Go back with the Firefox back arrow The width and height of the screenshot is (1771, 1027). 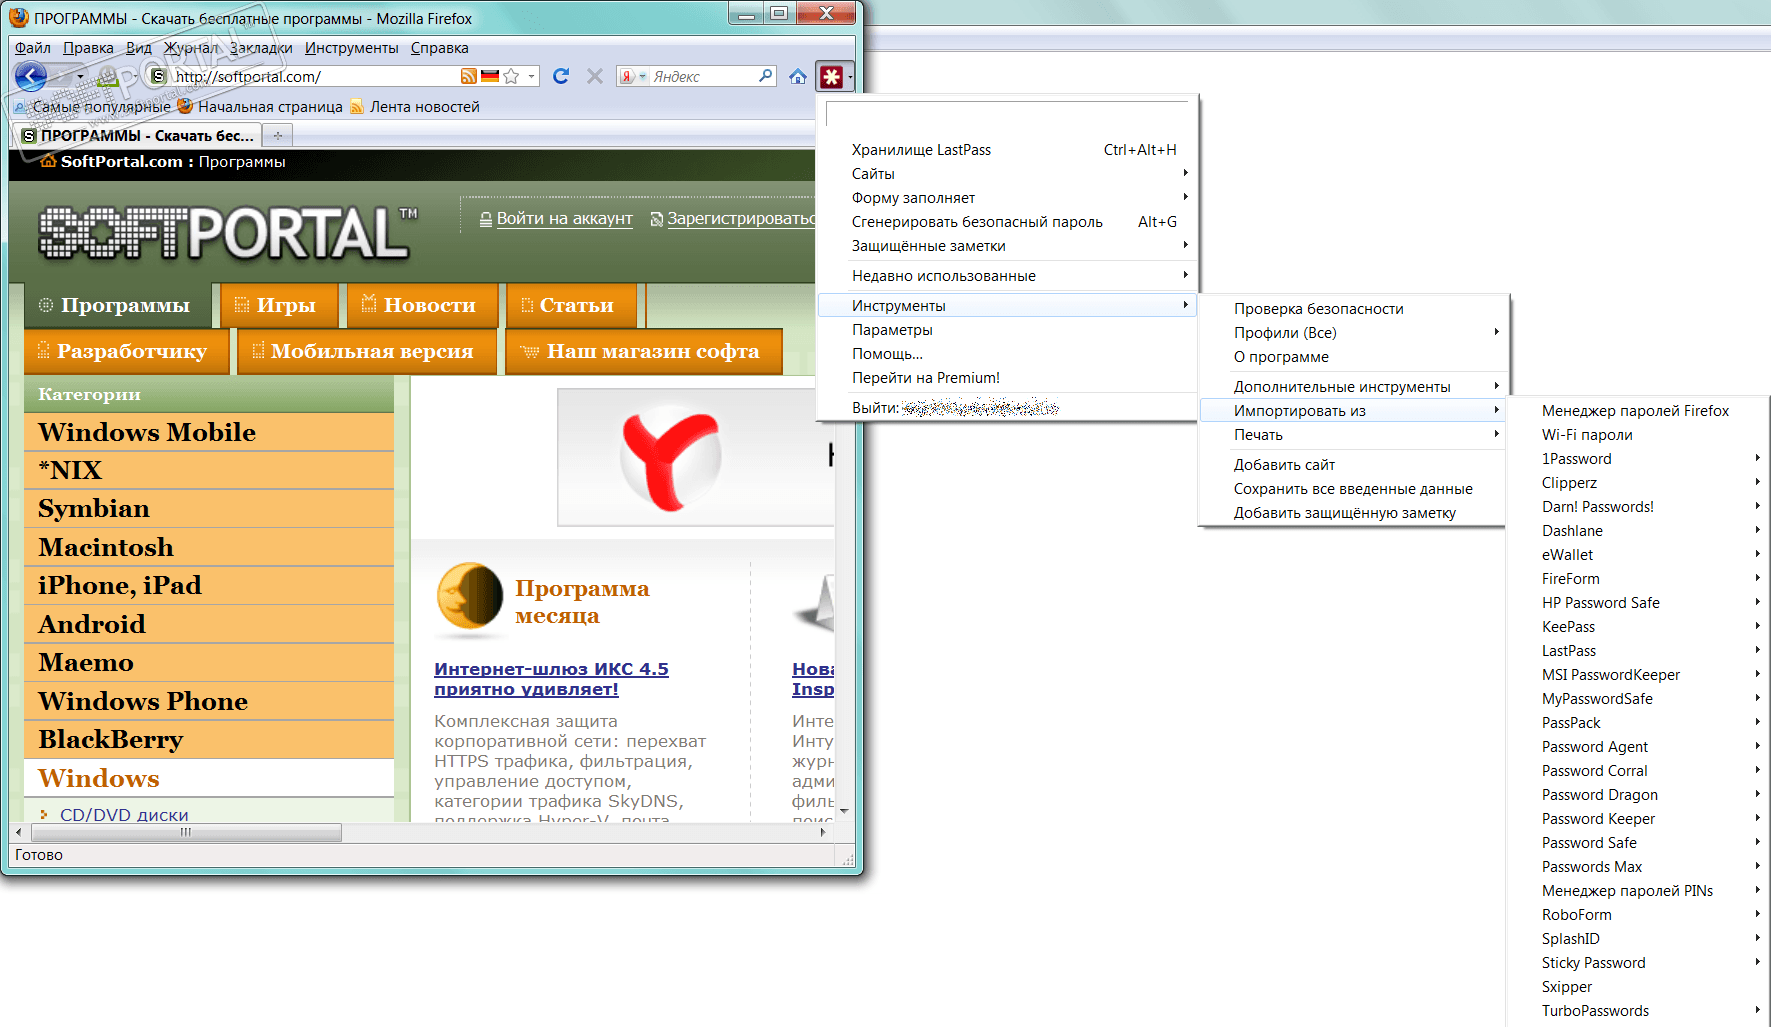[31, 76]
